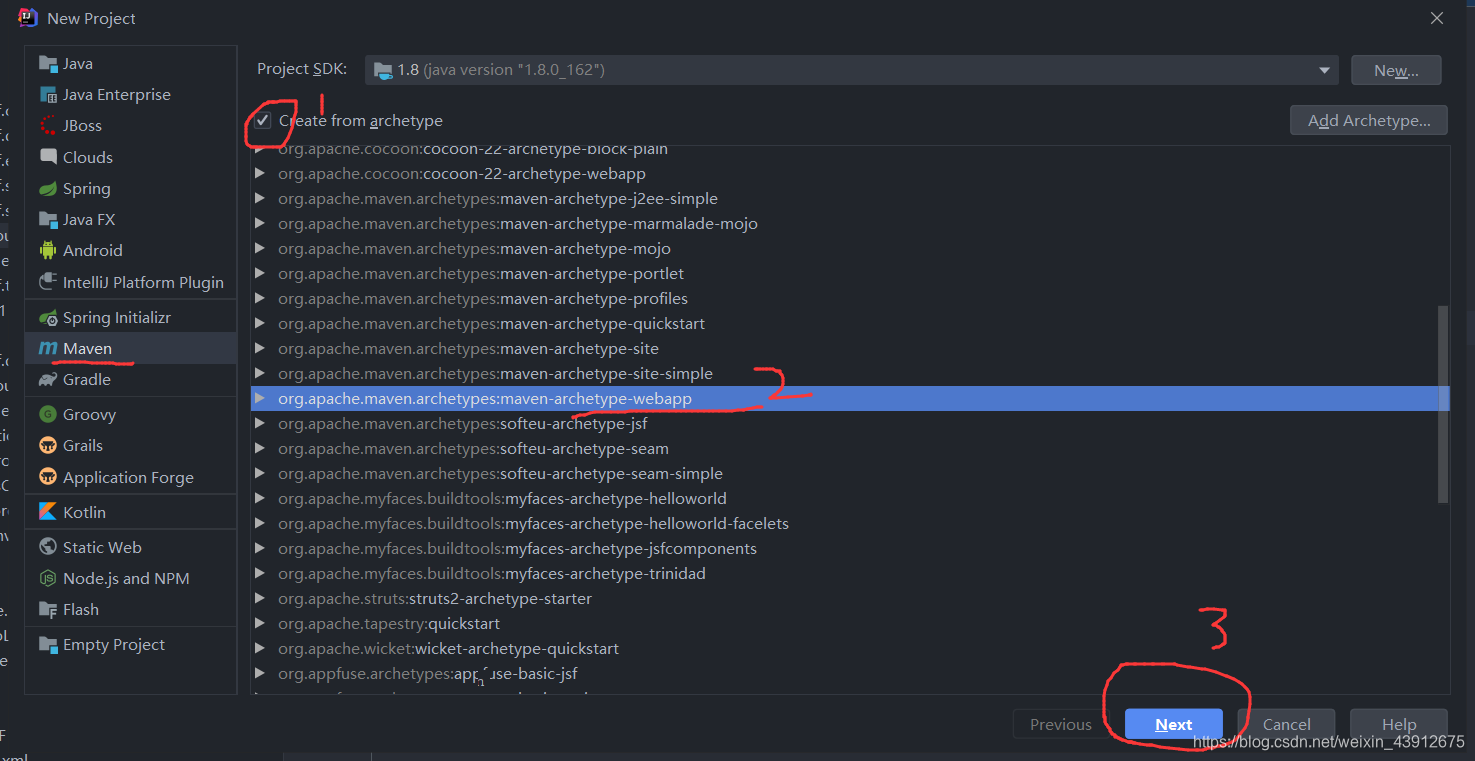Click the Previous button
The height and width of the screenshot is (761, 1475).
coord(1061,724)
